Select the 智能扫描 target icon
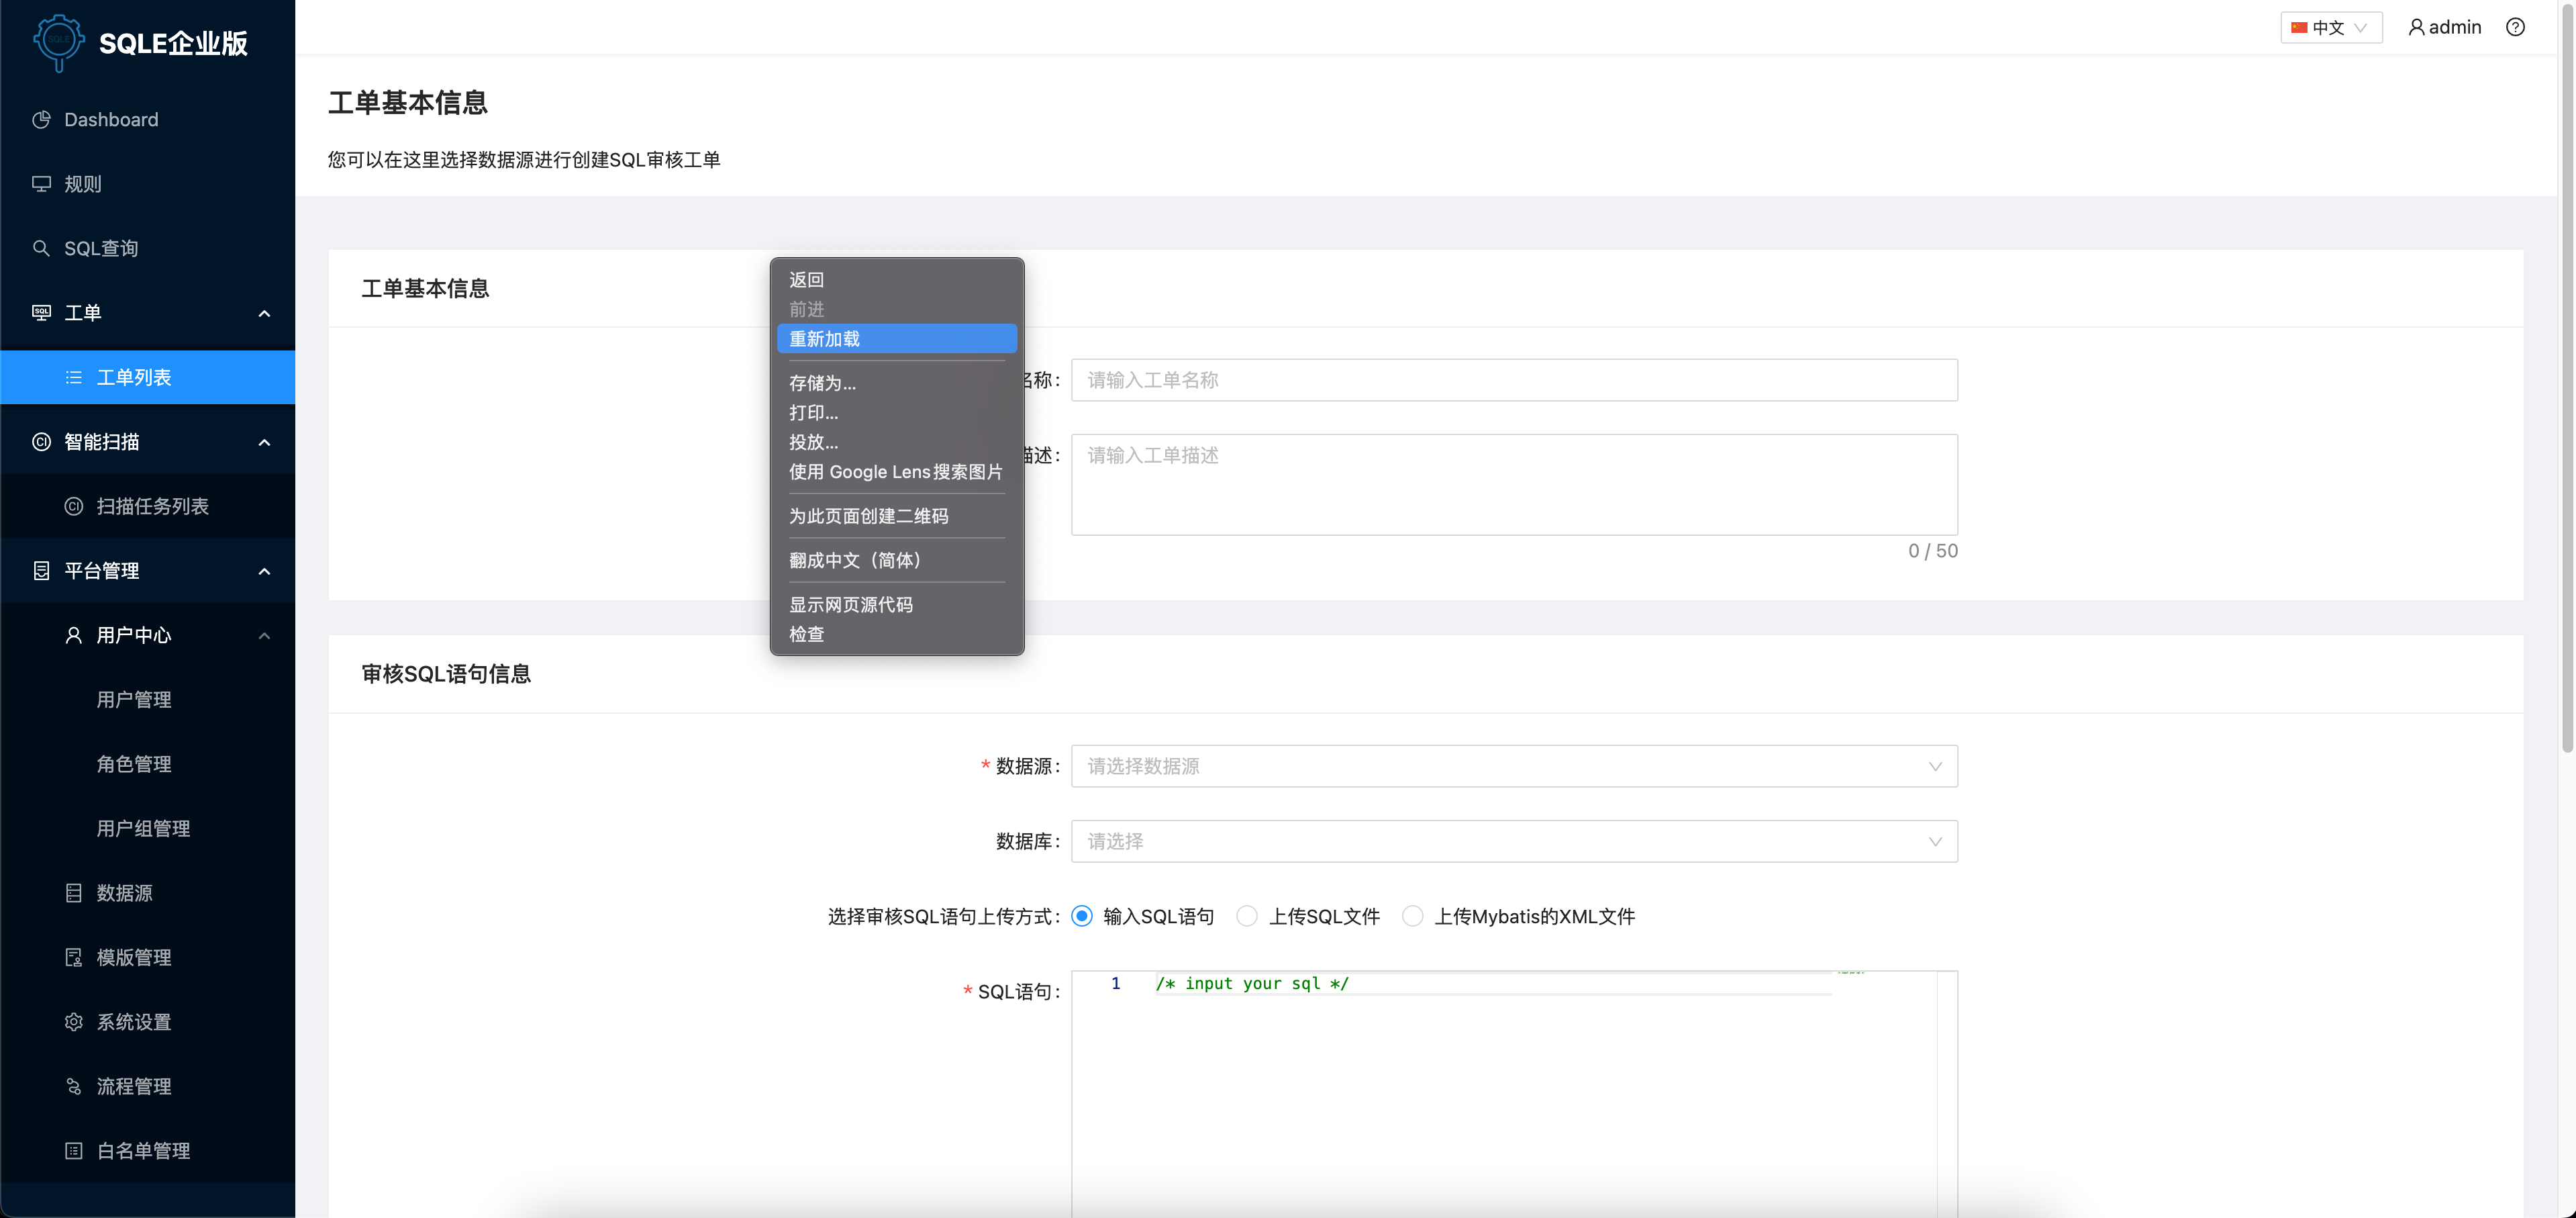Viewport: 2576px width, 1218px height. [41, 441]
